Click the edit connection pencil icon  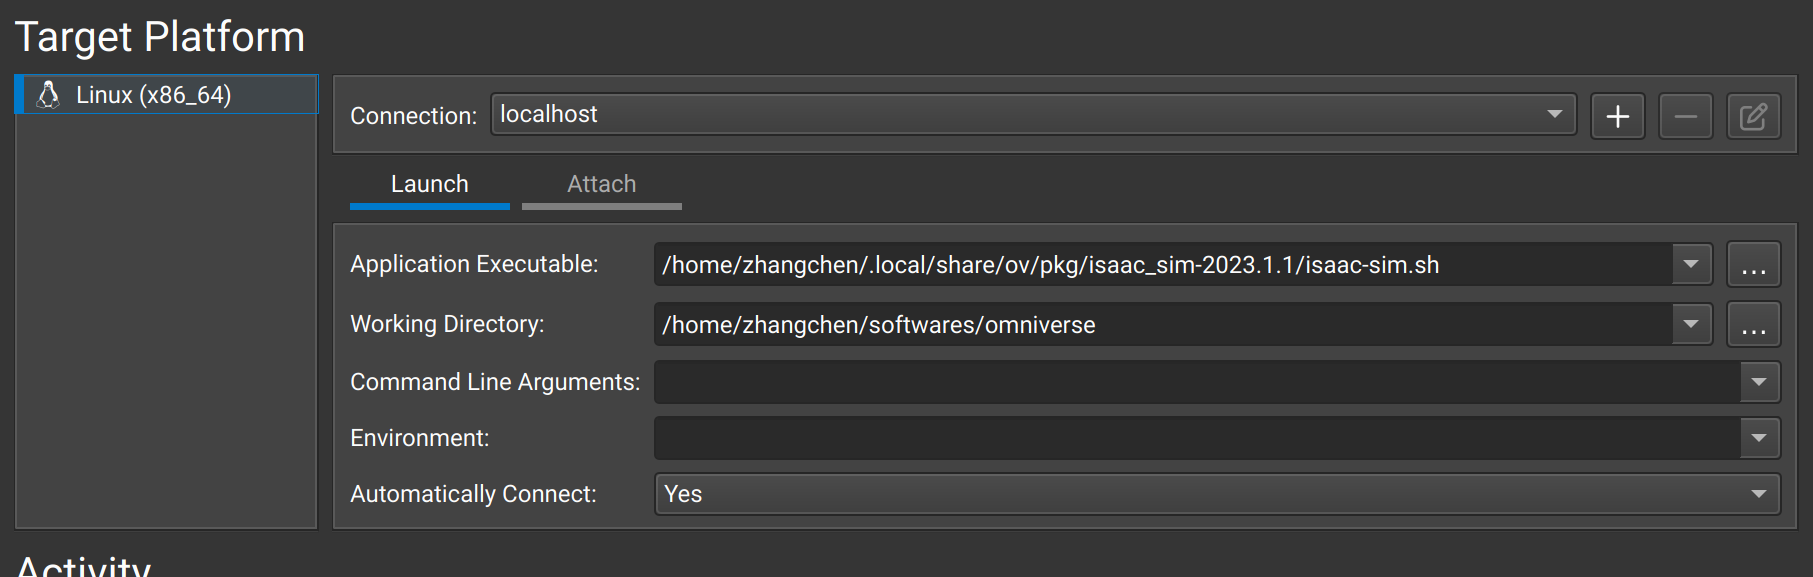(1753, 116)
